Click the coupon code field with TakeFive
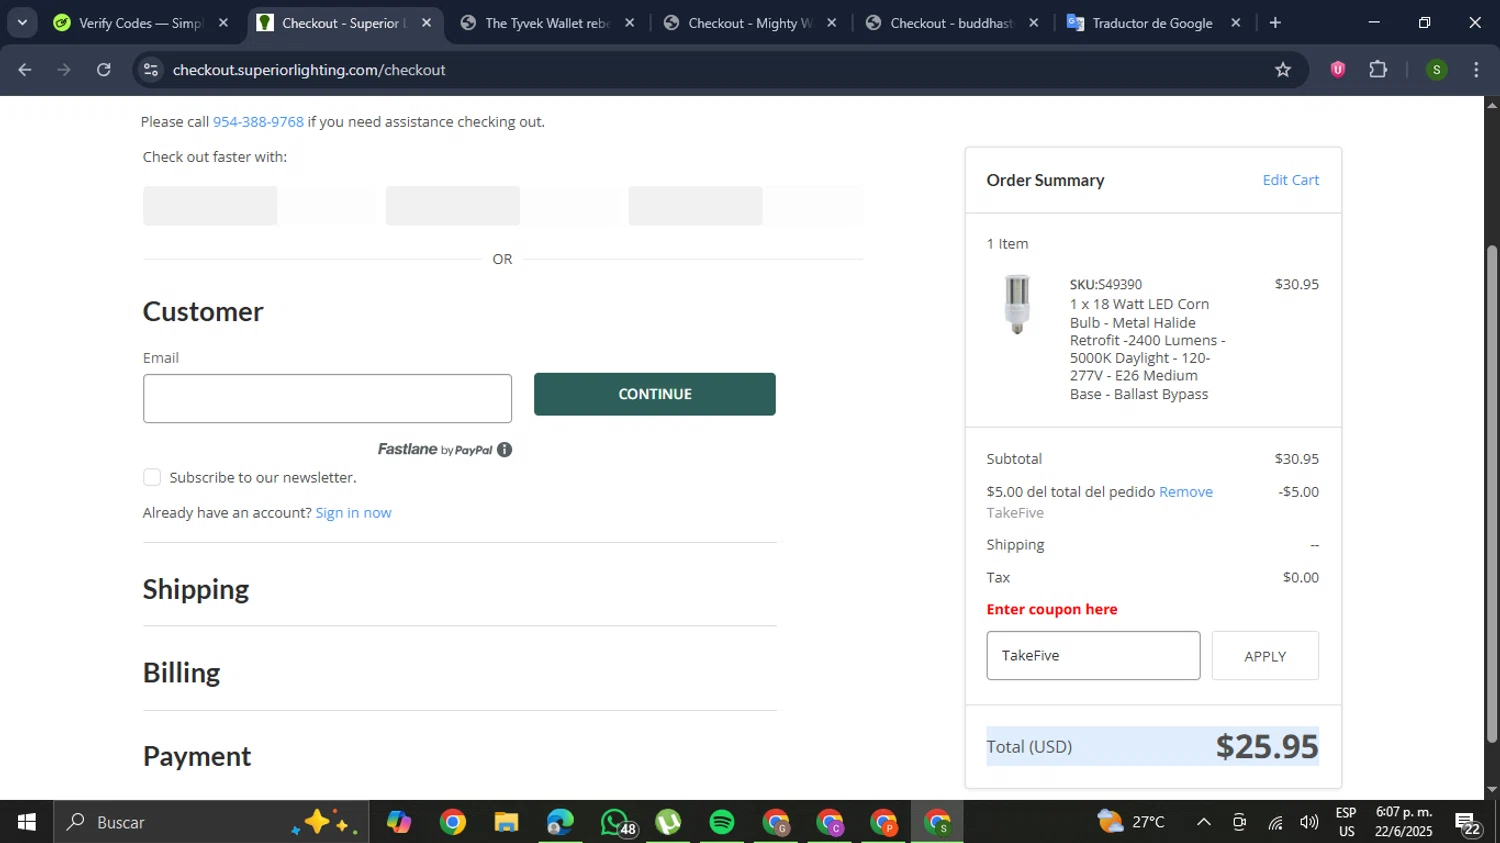 1093,656
